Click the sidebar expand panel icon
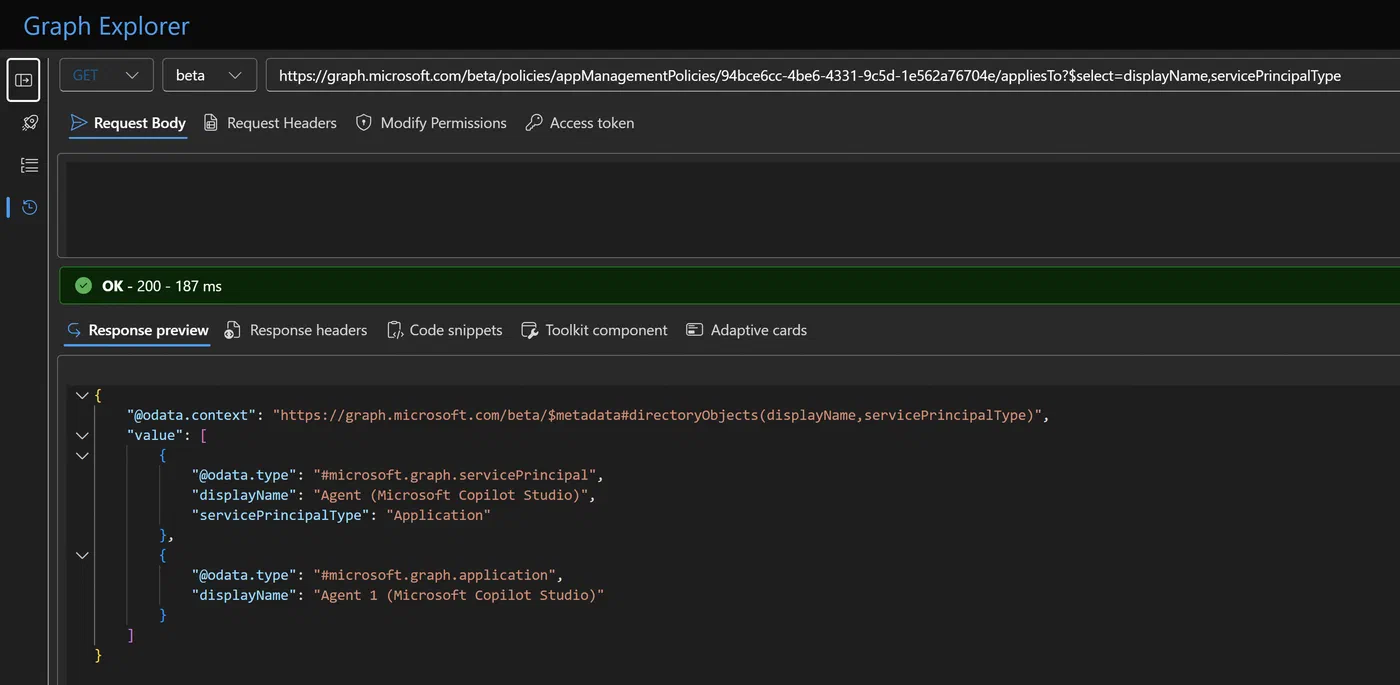Screen dimensions: 1400x685 pos(24,80)
